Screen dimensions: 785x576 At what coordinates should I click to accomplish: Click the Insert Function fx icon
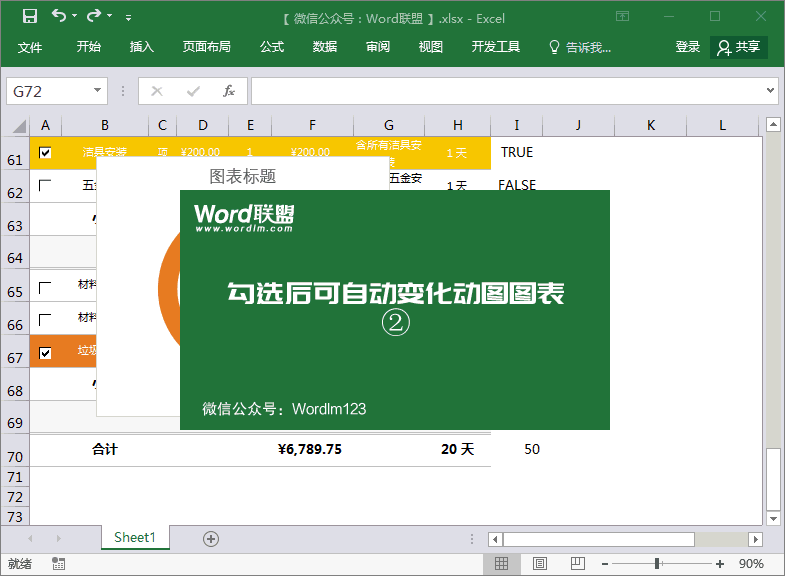(x=229, y=91)
